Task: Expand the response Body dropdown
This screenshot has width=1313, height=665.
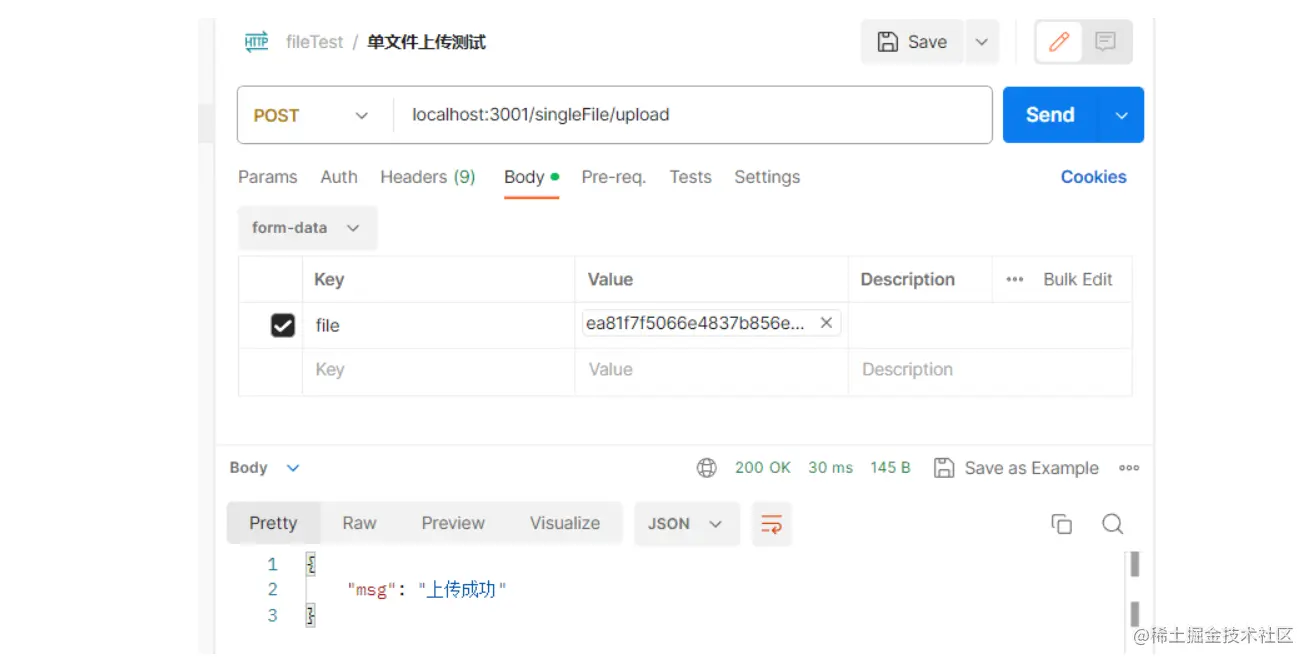Action: (265, 468)
